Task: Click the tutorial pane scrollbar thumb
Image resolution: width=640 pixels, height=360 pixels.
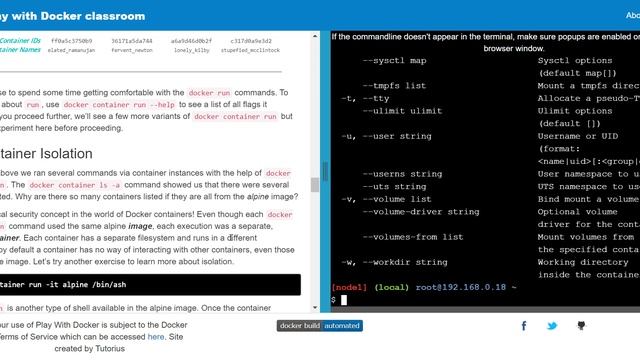Action: pyautogui.click(x=315, y=184)
